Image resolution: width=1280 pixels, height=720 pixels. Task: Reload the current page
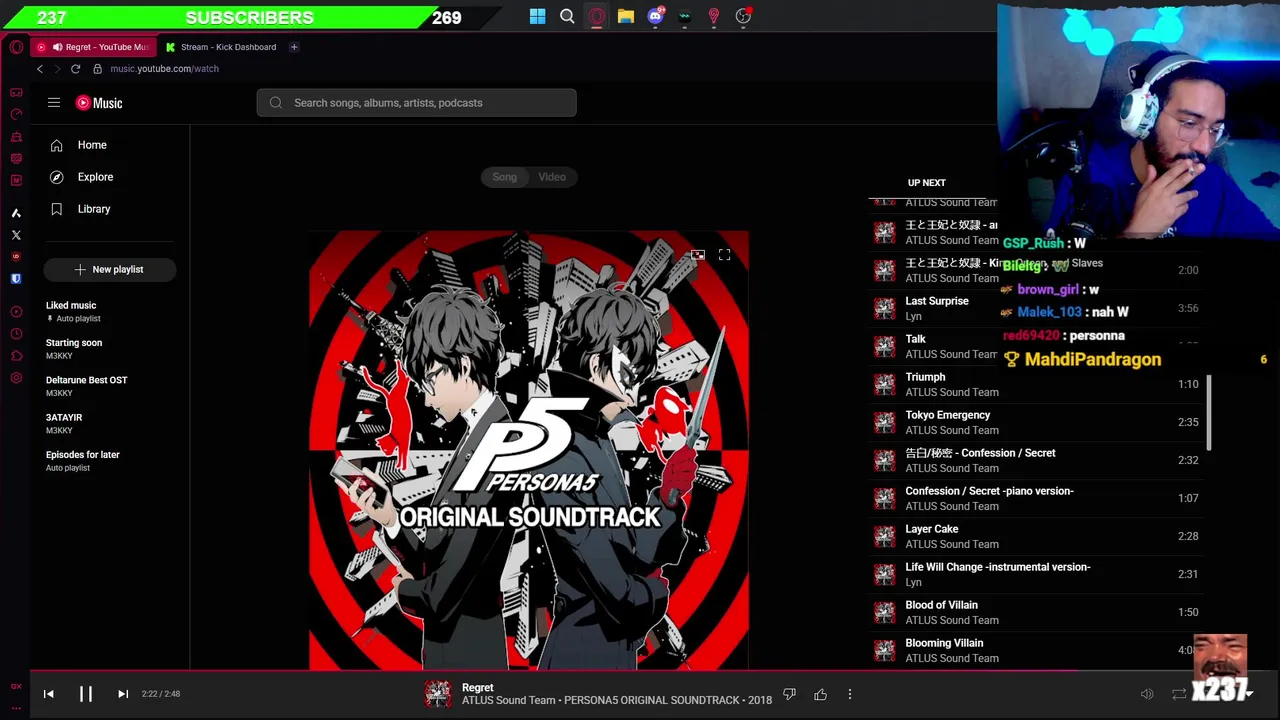[75, 69]
